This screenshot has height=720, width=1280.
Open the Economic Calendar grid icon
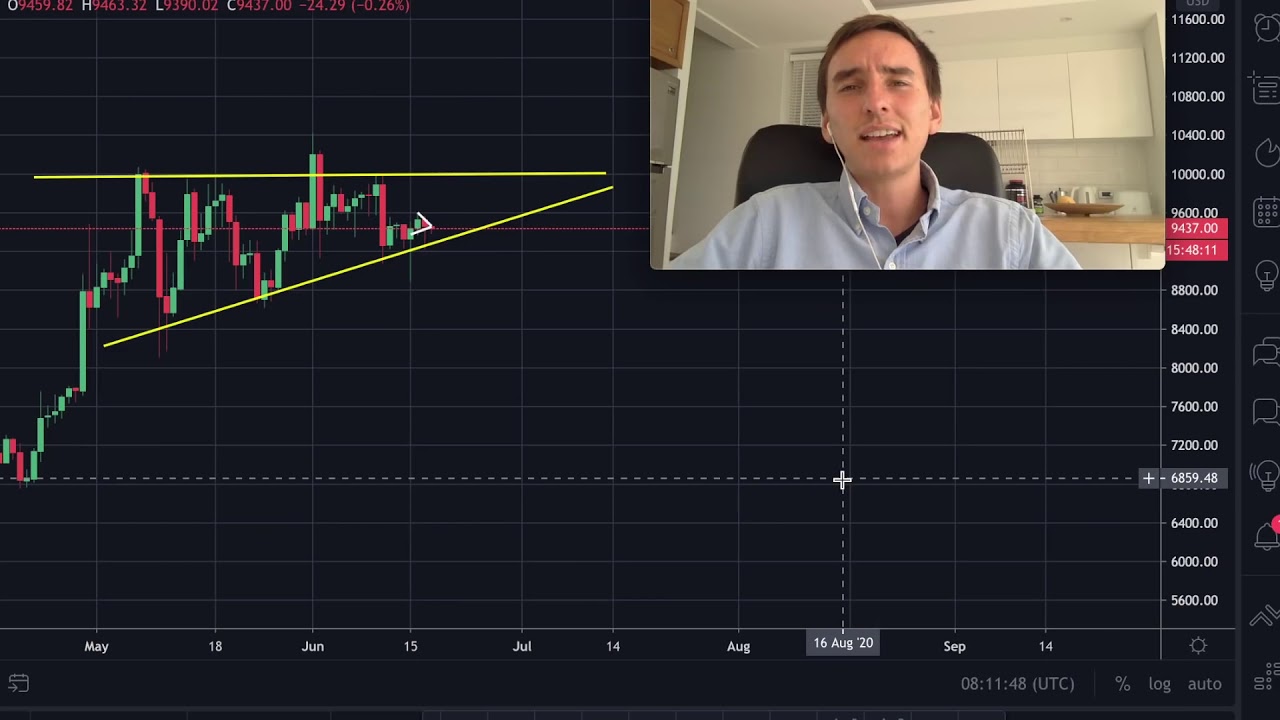1267,213
